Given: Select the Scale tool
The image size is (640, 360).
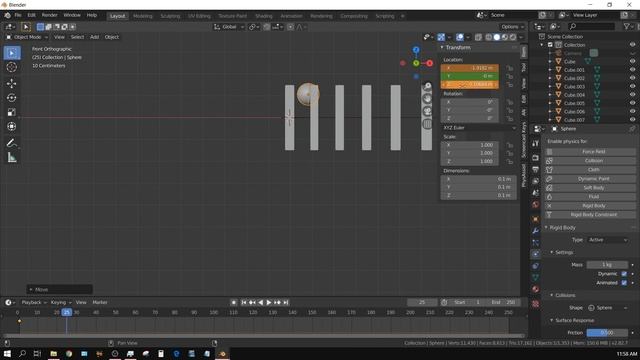Looking at the screenshot, I should point(12,112).
